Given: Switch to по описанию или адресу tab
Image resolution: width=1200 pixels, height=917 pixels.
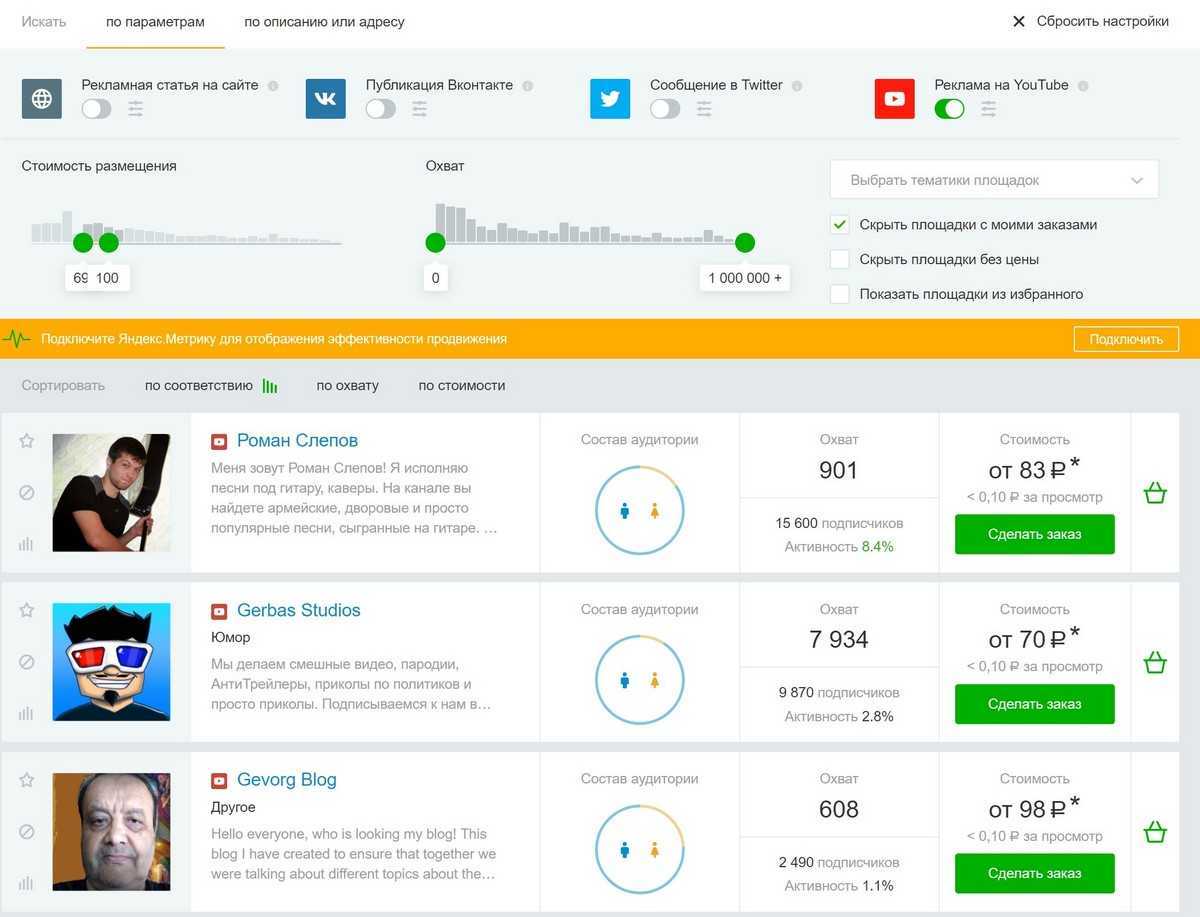Looking at the screenshot, I should tap(324, 22).
